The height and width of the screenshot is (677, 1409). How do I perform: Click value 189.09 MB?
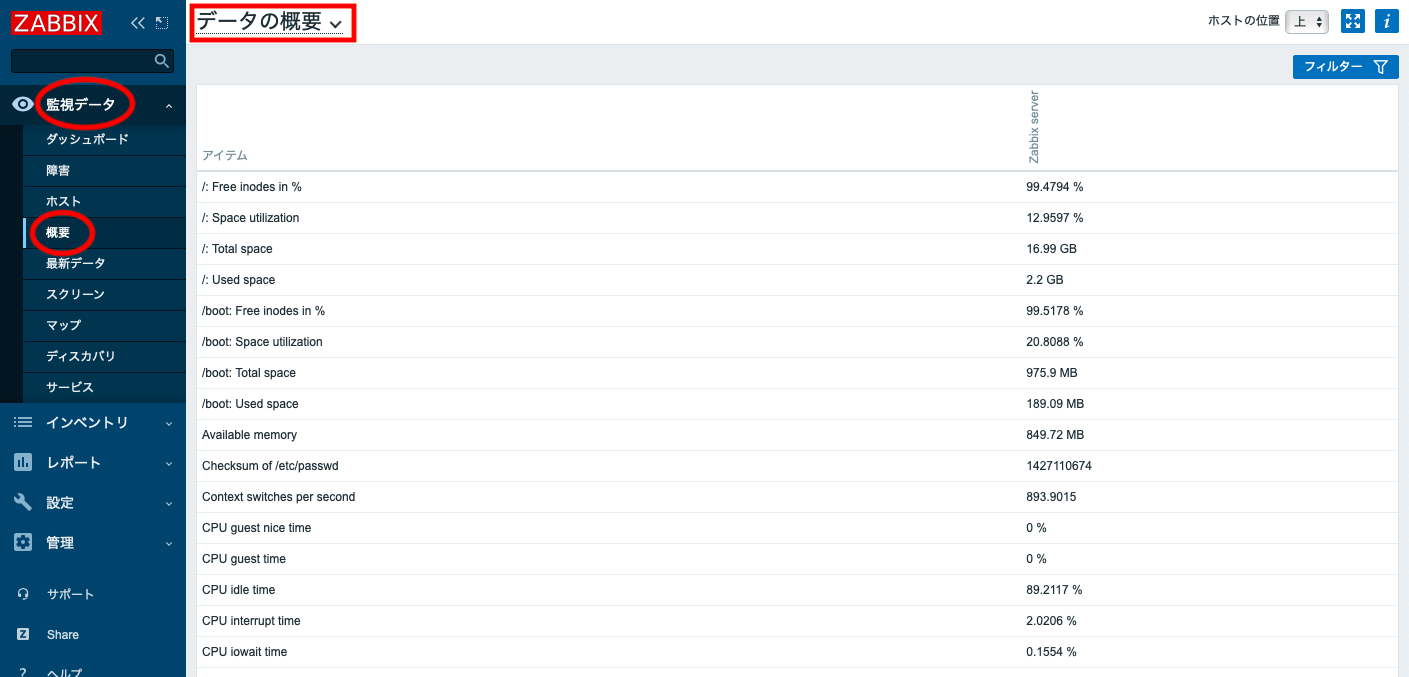pos(1055,404)
